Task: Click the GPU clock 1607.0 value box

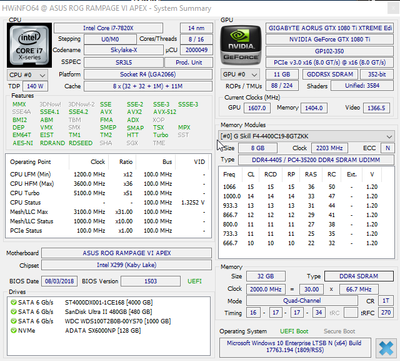Action: click(257, 108)
